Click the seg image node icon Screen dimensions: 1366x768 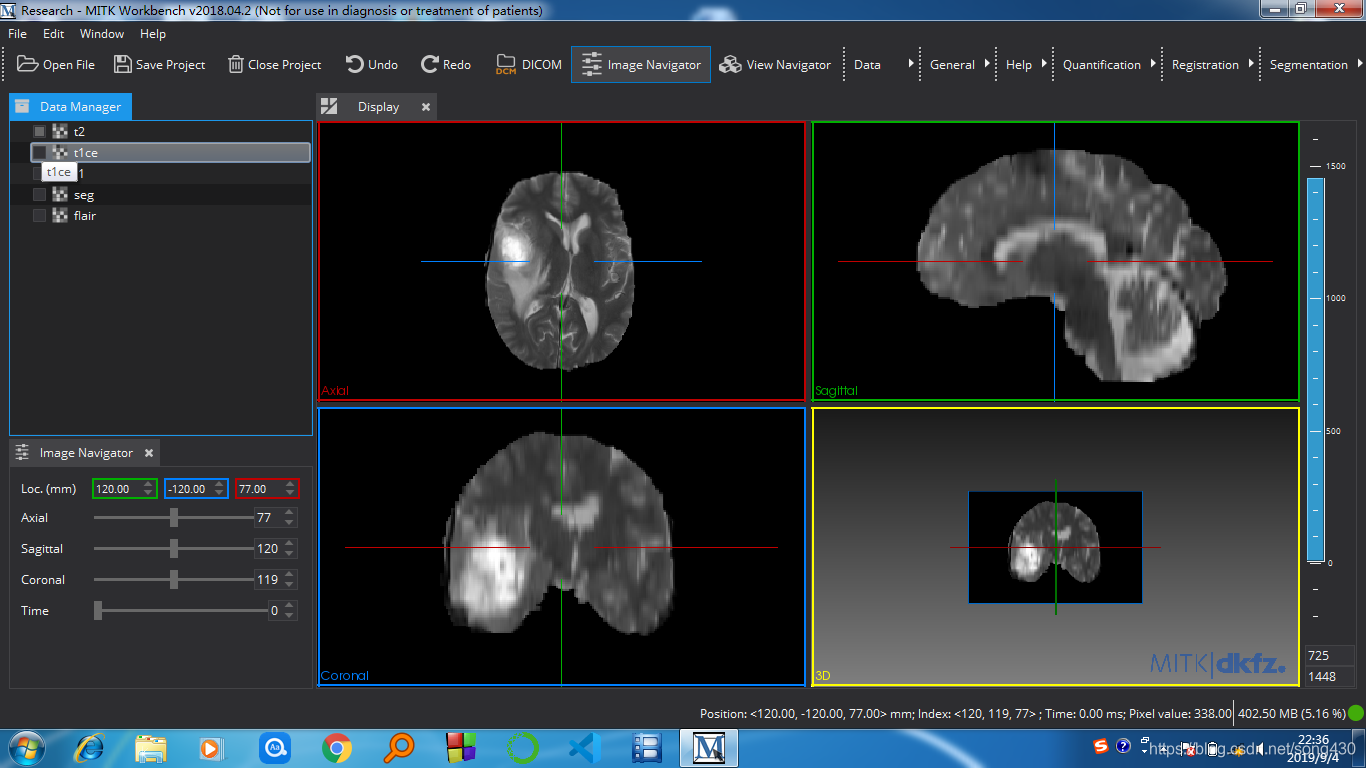[x=60, y=194]
